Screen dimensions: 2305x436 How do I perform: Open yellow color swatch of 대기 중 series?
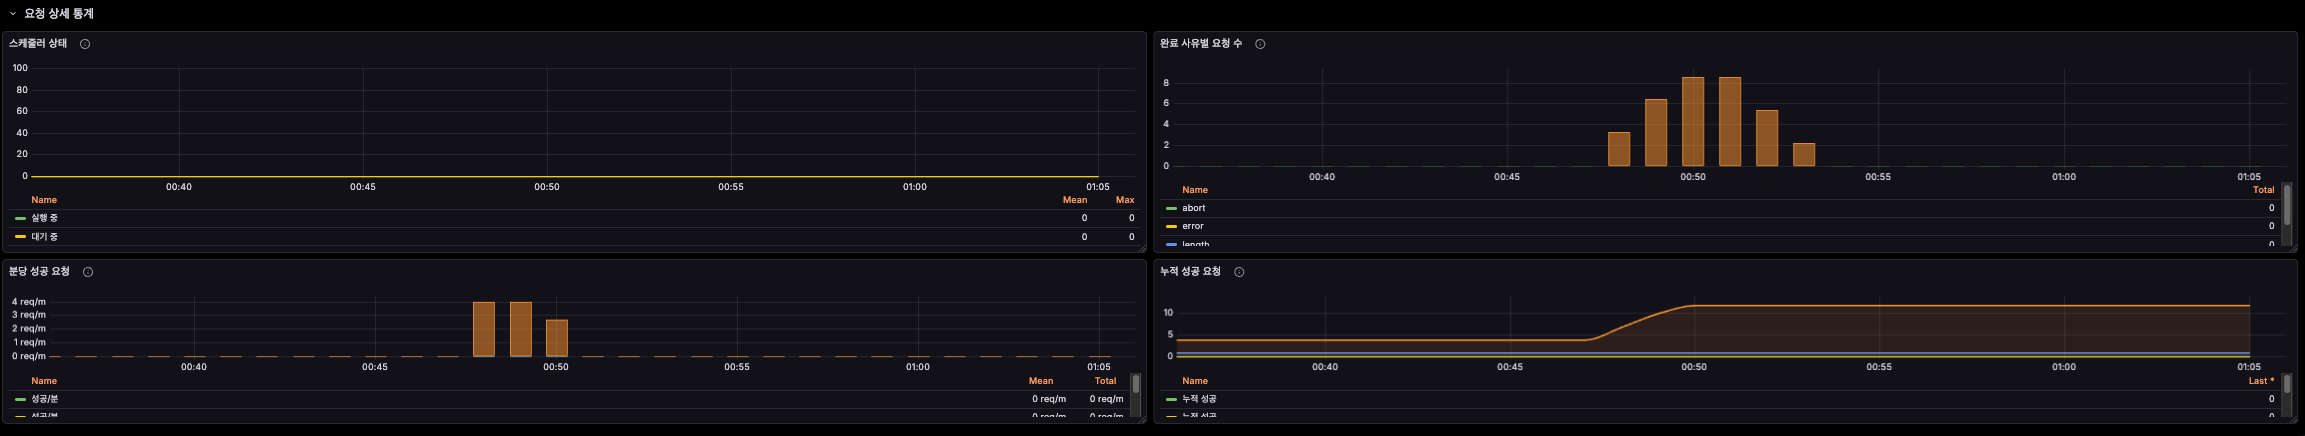20,237
